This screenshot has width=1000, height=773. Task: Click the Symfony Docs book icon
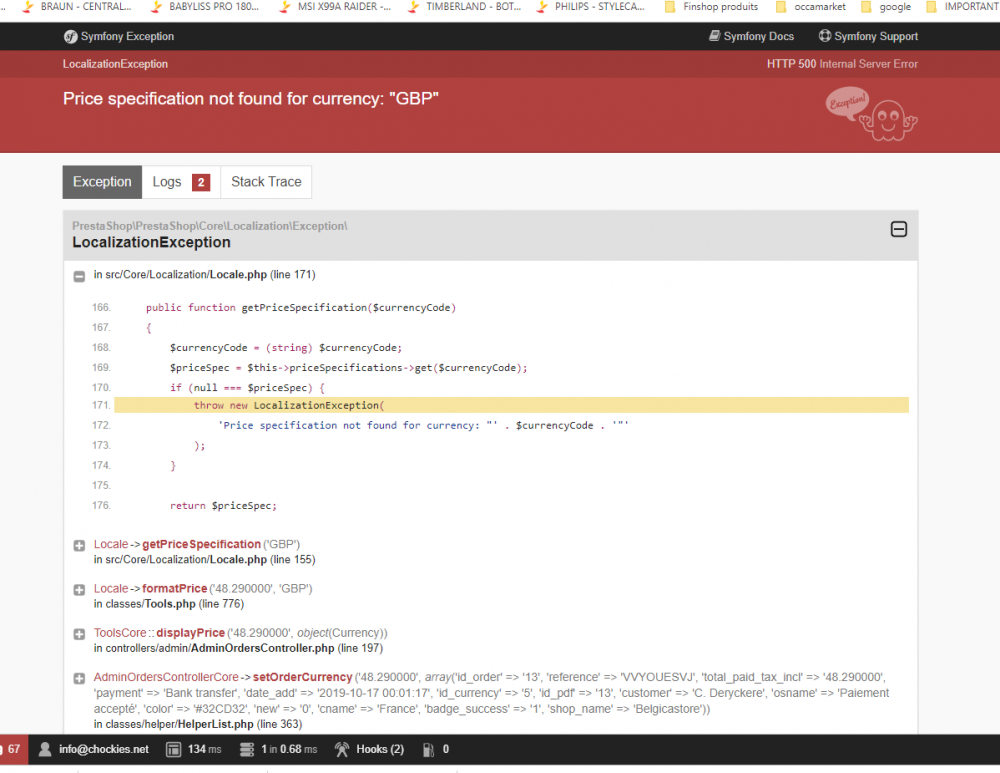[714, 36]
